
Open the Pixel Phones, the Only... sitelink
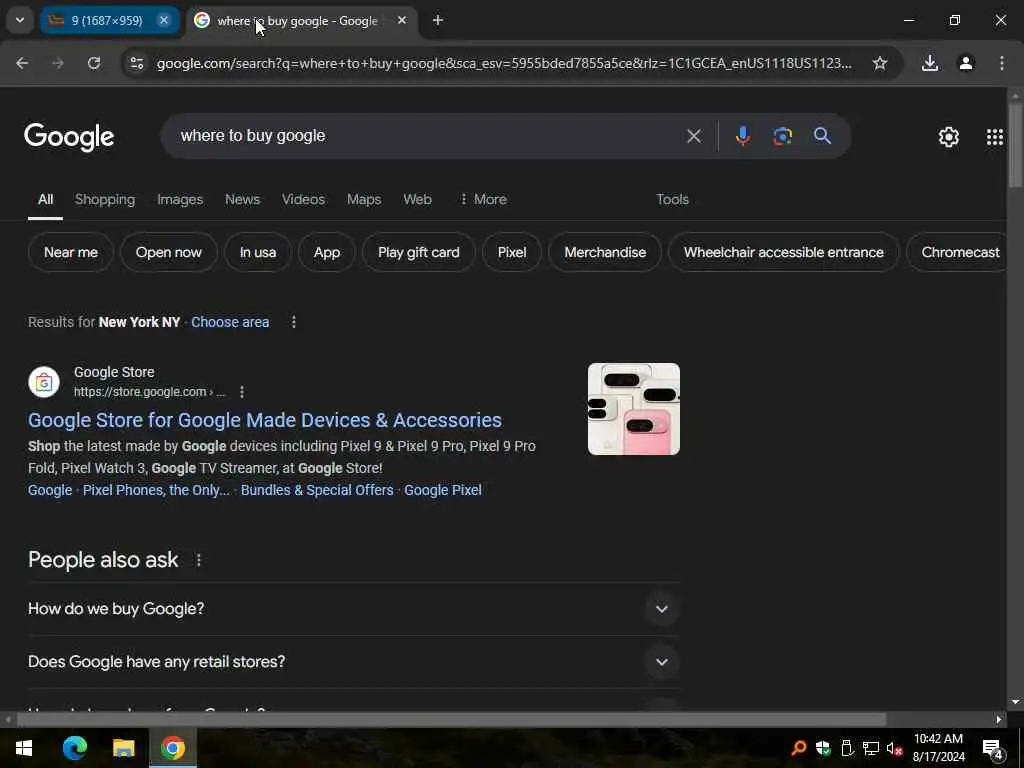[156, 490]
